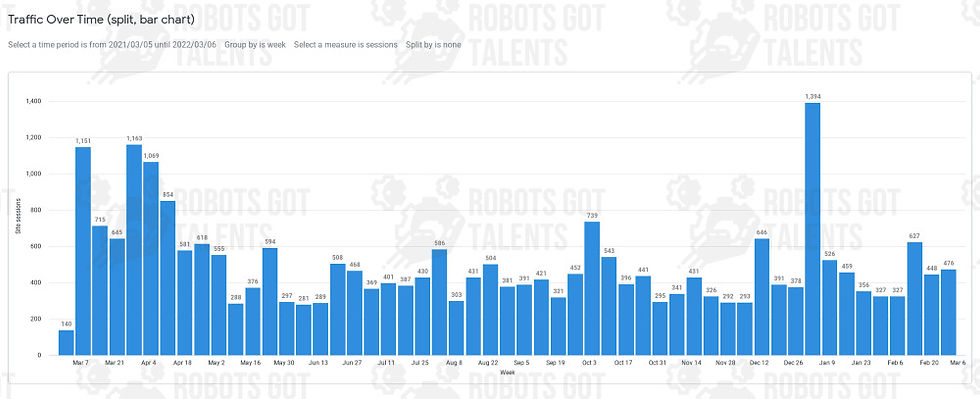
Task: Click the chart title 'Traffic Over Time (split, bar chart)'
Action: click(x=101, y=20)
